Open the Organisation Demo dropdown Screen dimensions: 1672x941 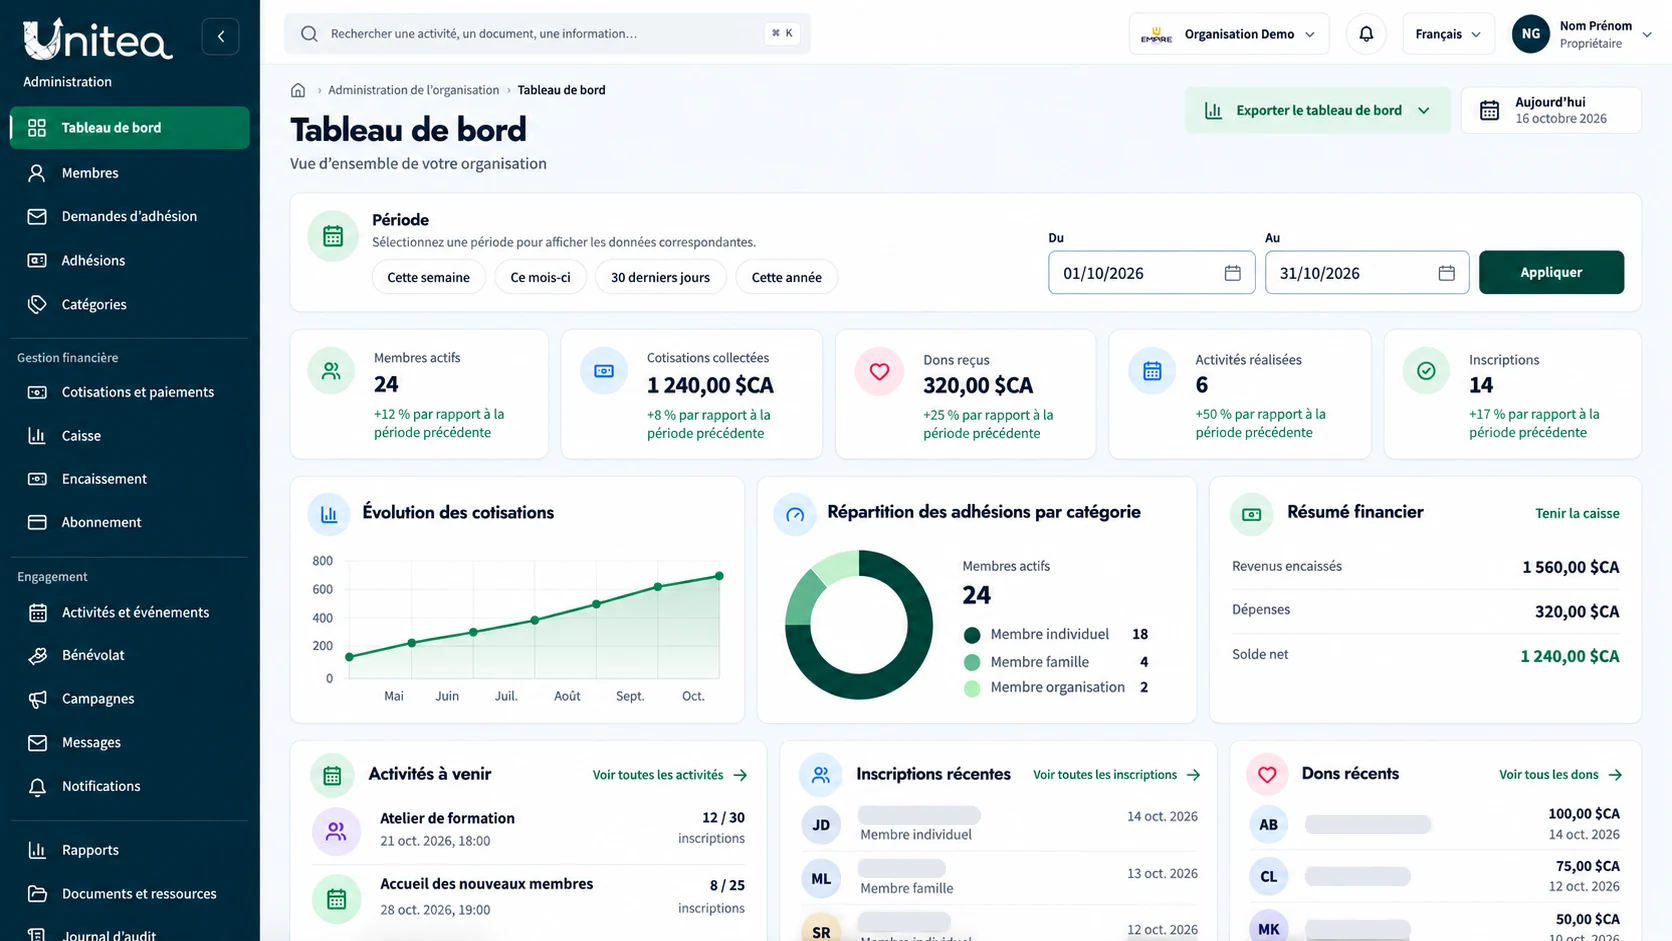pyautogui.click(x=1229, y=34)
